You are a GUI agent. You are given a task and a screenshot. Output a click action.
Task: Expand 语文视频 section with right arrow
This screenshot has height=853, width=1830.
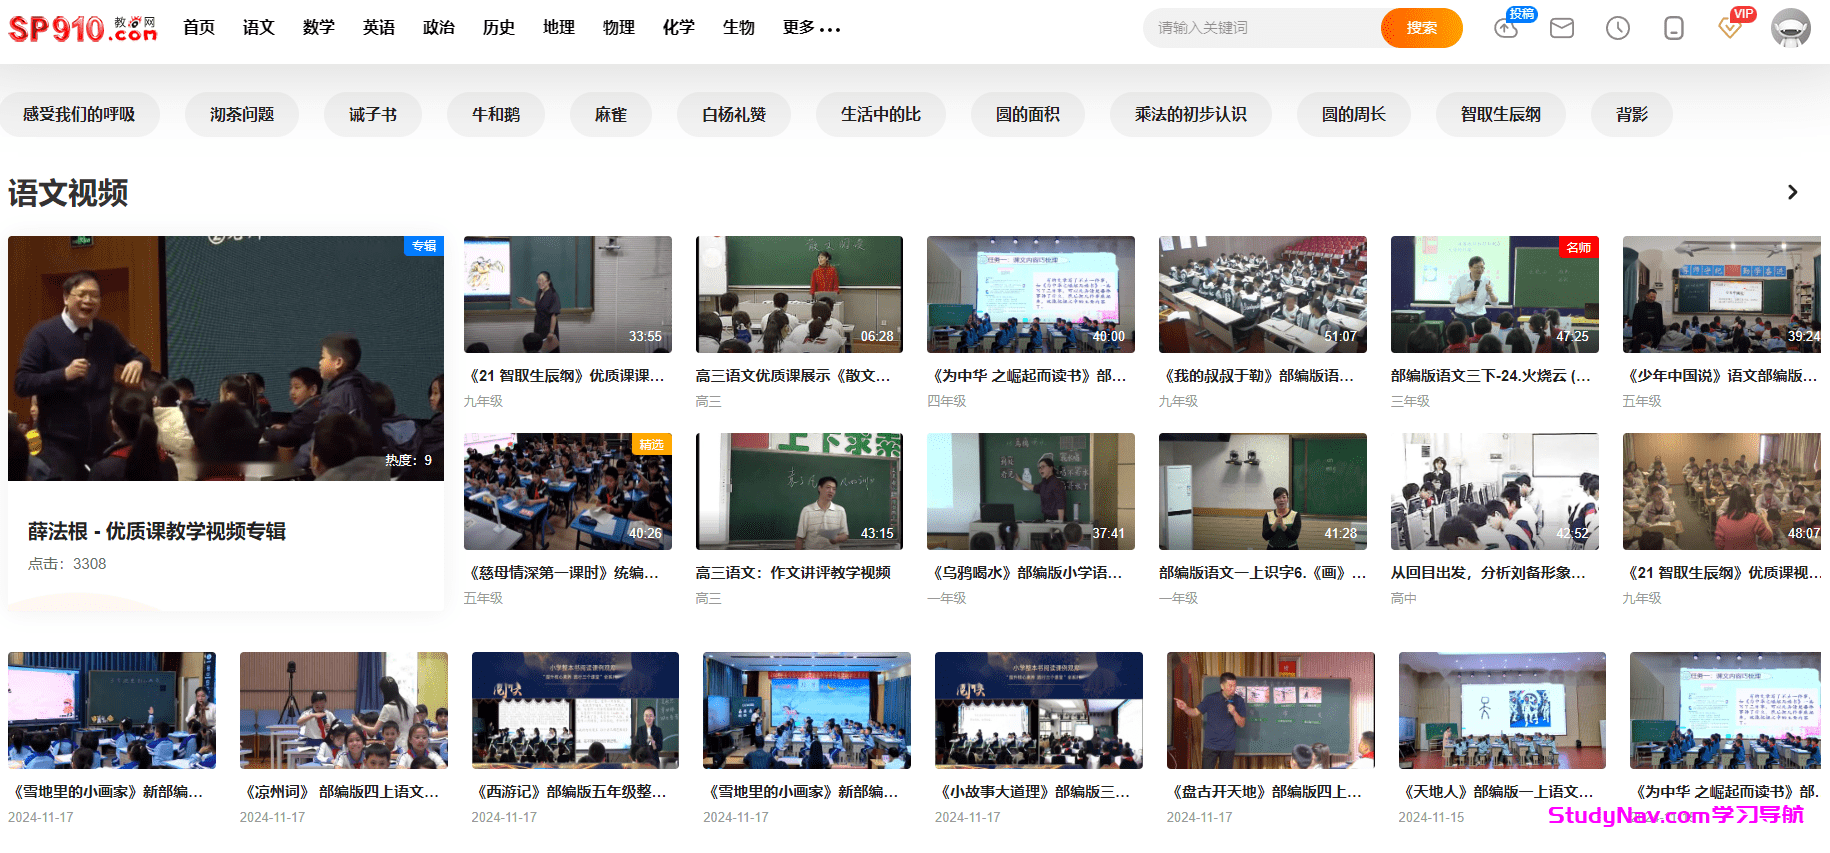point(1792,192)
